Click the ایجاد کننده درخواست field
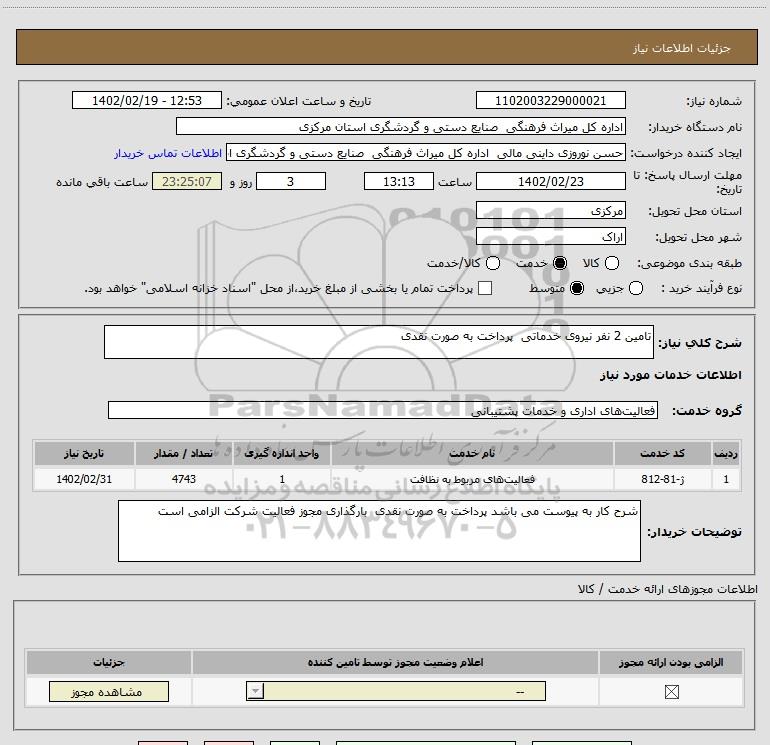The image size is (770, 745). coord(426,153)
